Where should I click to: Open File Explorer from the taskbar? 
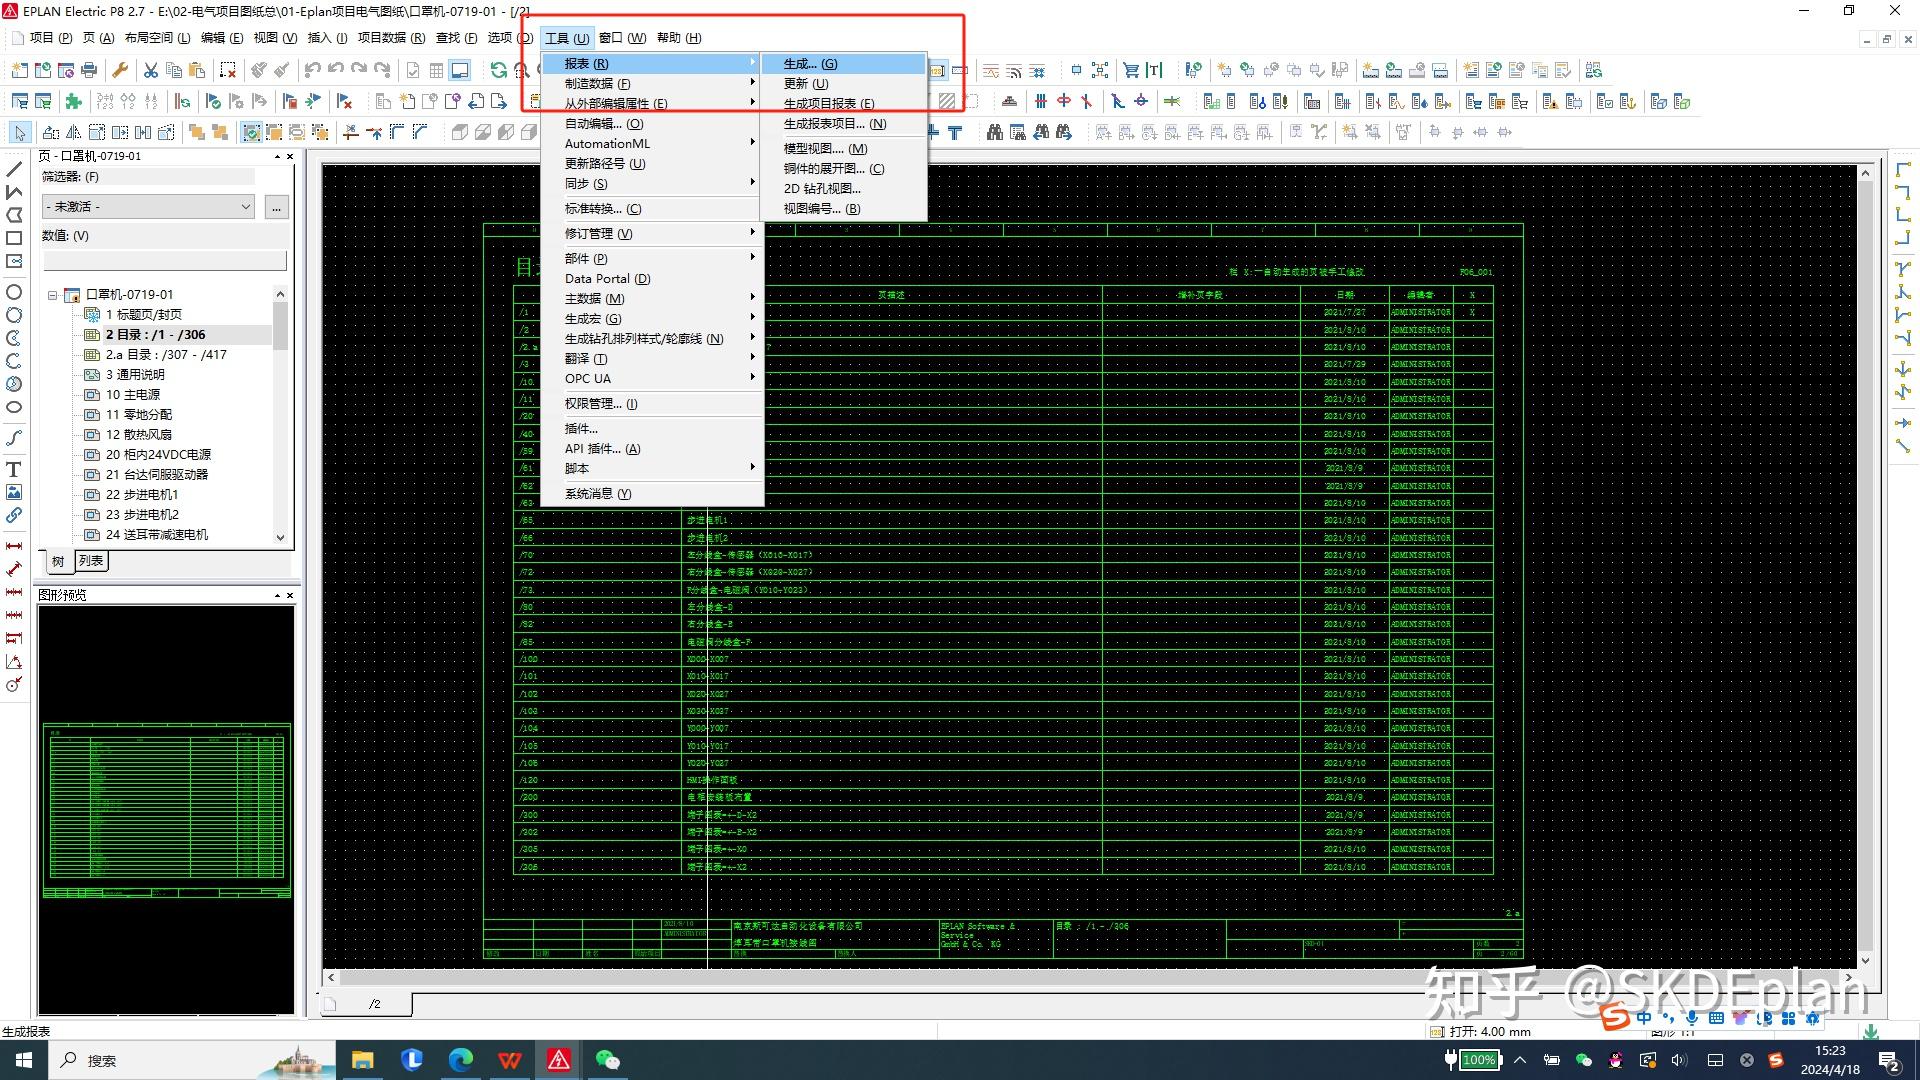pos(362,1060)
